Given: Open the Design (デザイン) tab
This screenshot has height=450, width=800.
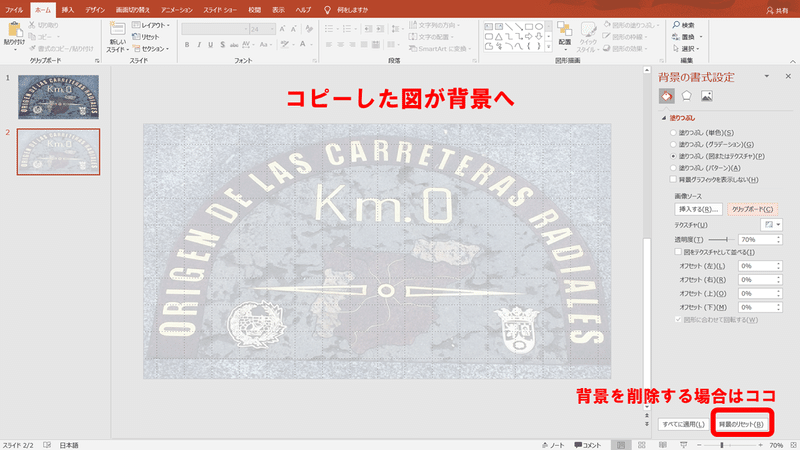Looking at the screenshot, I should [95, 10].
